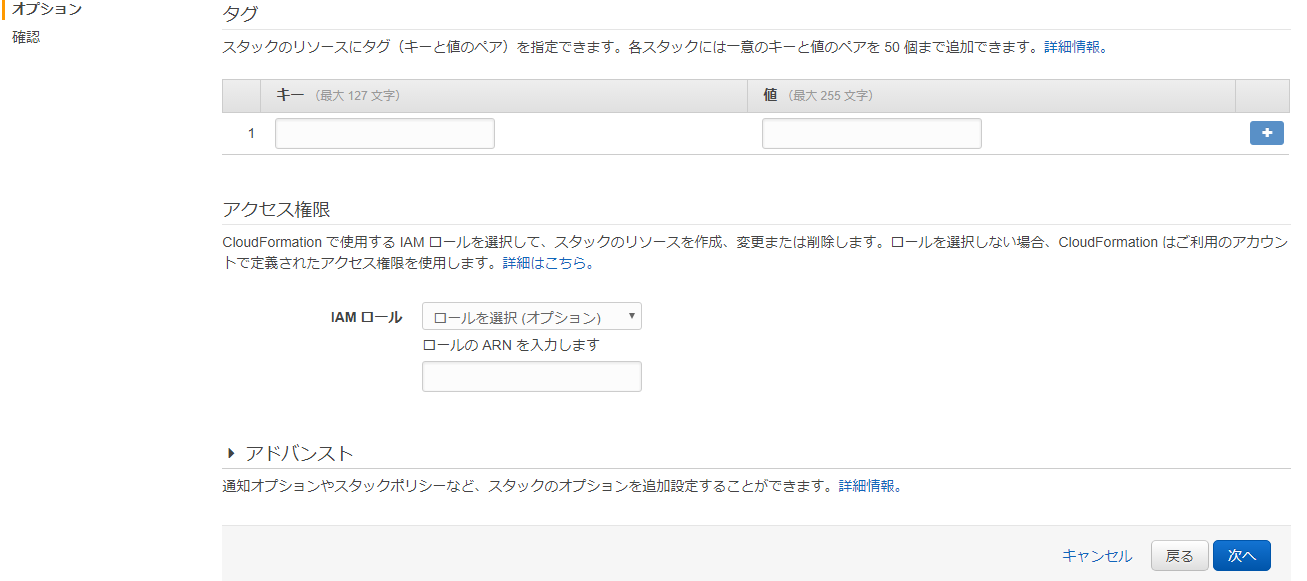This screenshot has height=581, width=1307.
Task: Click the 次へ button
Action: pyautogui.click(x=1241, y=555)
